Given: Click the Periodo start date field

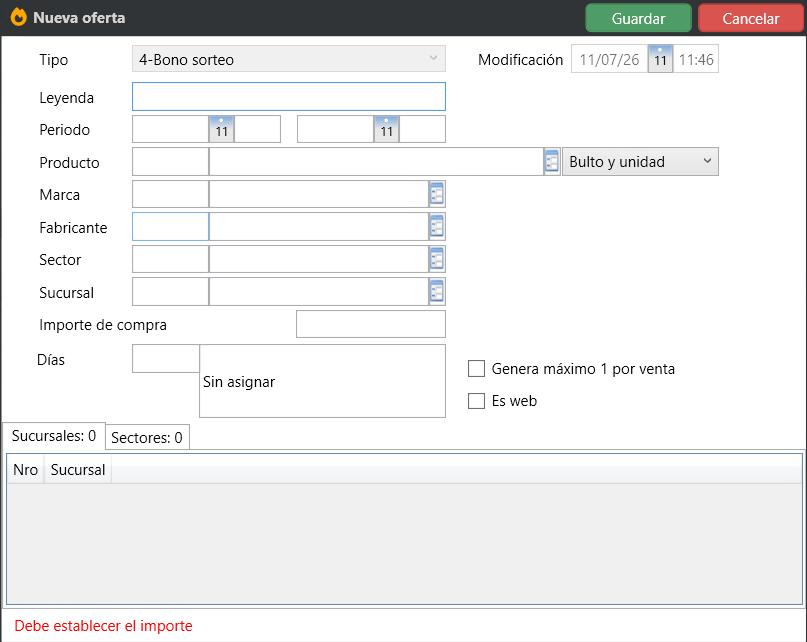Looking at the screenshot, I should [x=170, y=129].
